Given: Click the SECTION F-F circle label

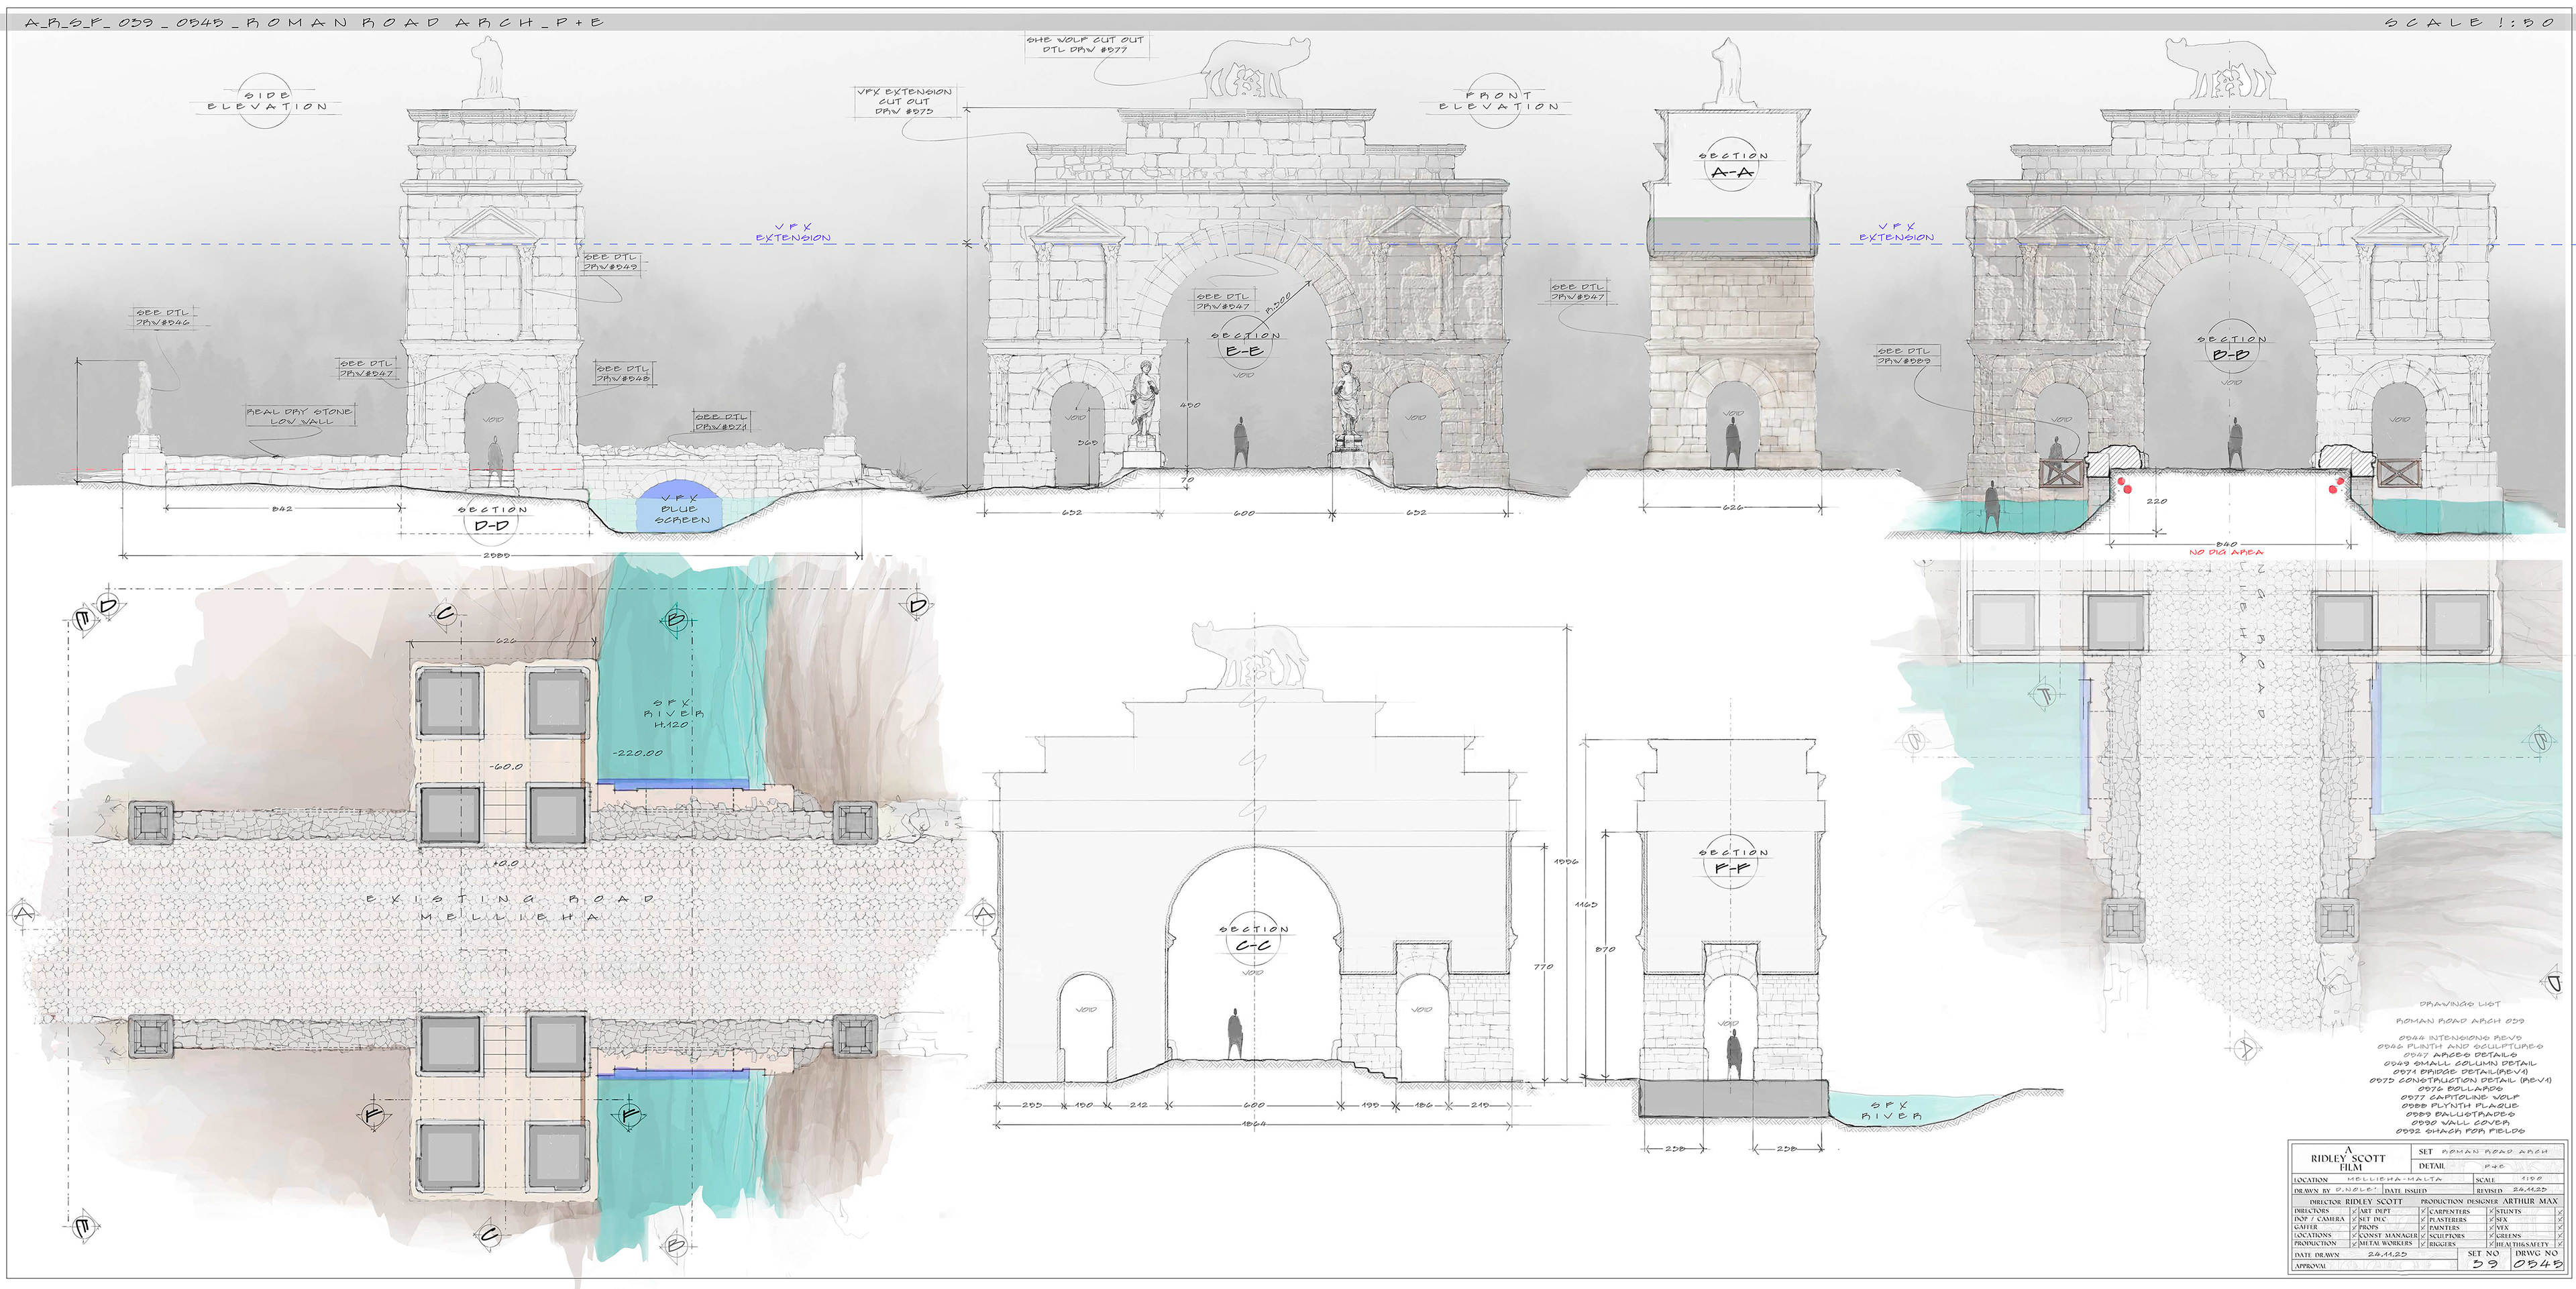Looking at the screenshot, I should click(1732, 861).
